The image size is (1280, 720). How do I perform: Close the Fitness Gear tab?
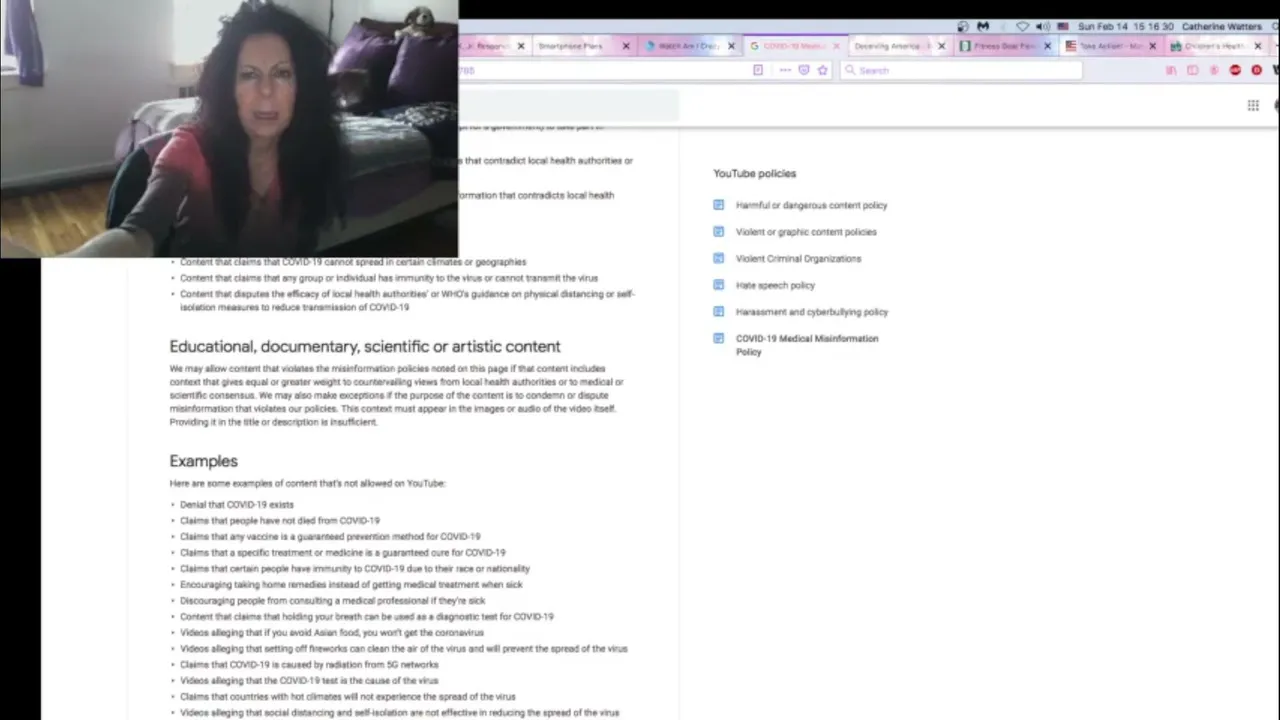pyautogui.click(x=1047, y=46)
